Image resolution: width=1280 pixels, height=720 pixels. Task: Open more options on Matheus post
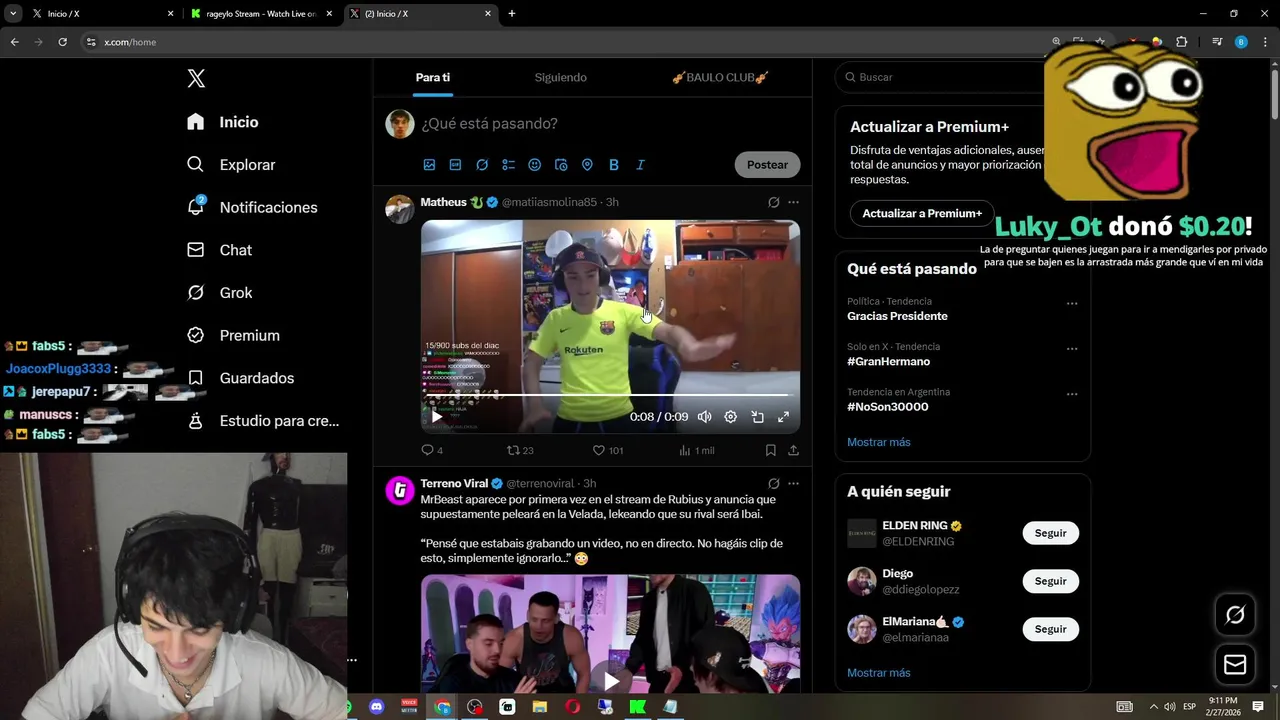793,202
